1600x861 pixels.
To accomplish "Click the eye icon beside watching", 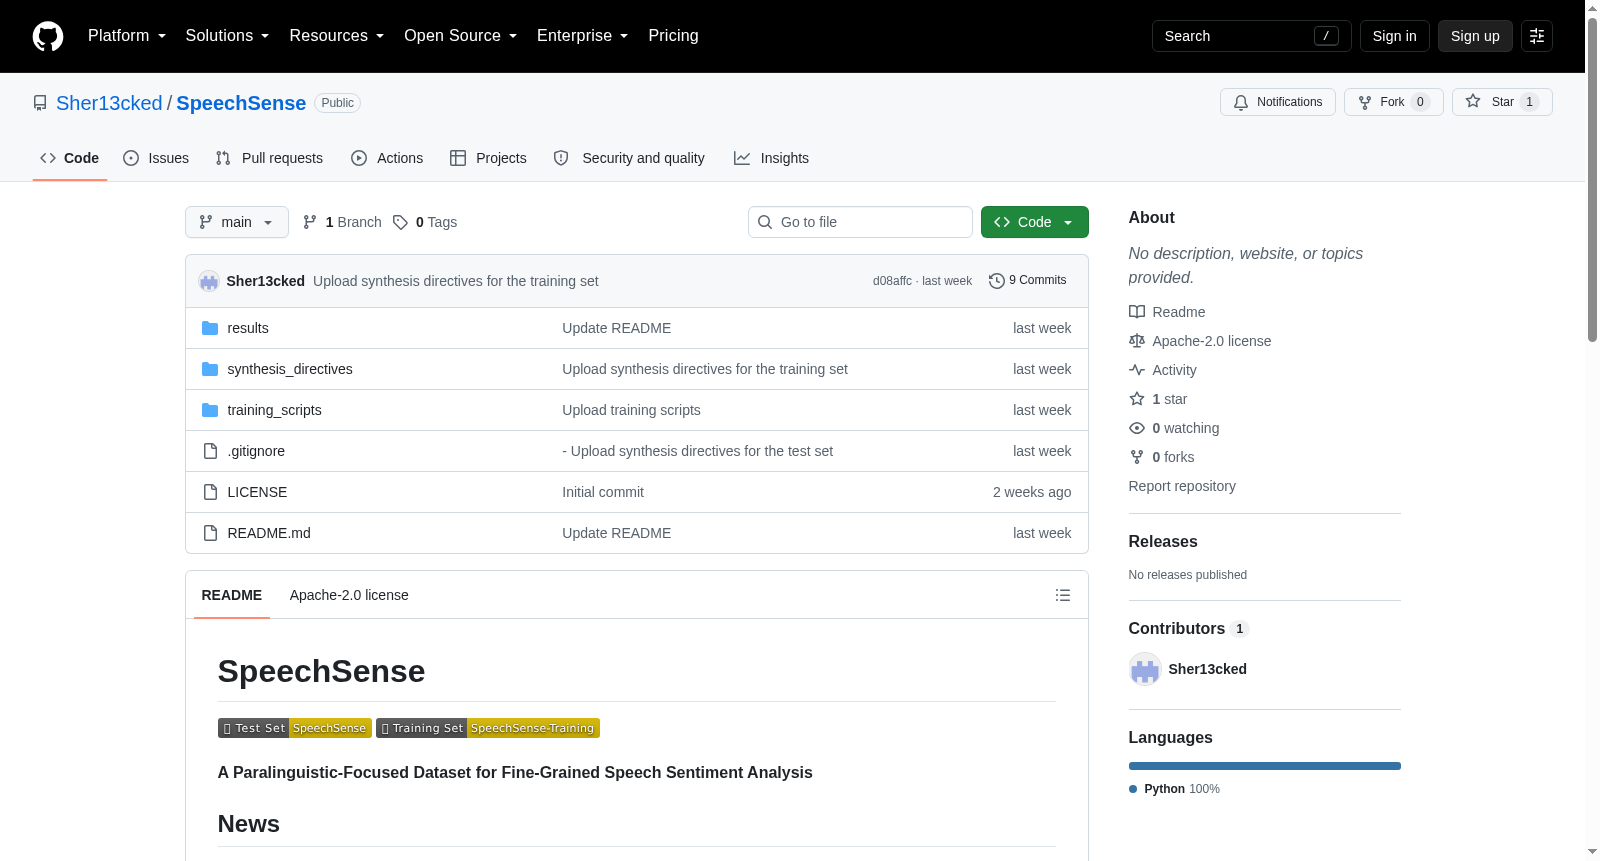I will click(1137, 428).
